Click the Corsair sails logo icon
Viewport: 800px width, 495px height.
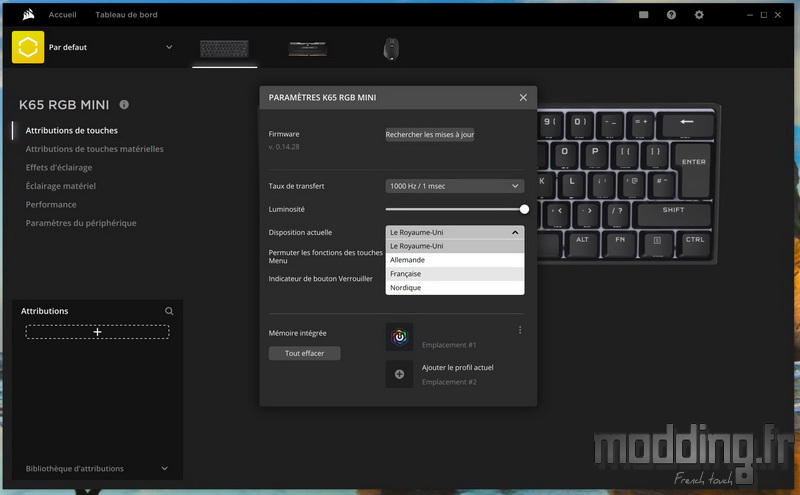[x=29, y=14]
